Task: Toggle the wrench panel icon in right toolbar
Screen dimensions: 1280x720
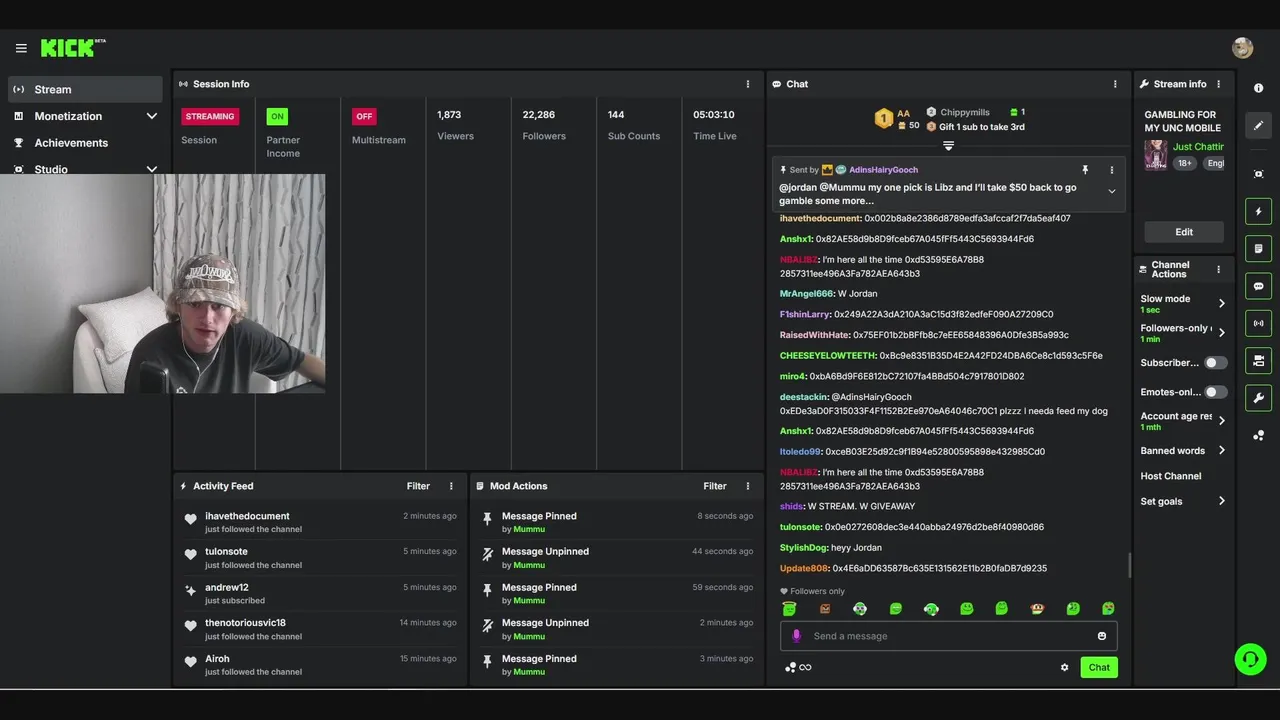Action: point(1258,398)
